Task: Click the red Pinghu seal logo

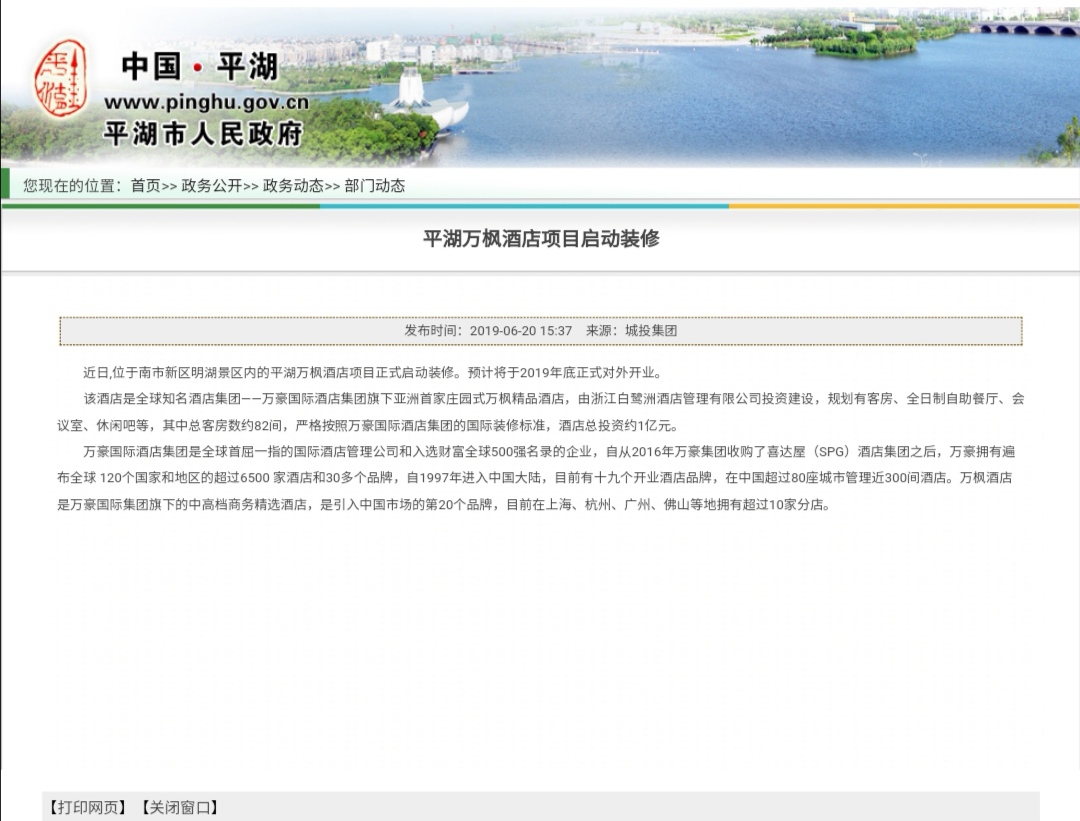Action: tap(61, 78)
